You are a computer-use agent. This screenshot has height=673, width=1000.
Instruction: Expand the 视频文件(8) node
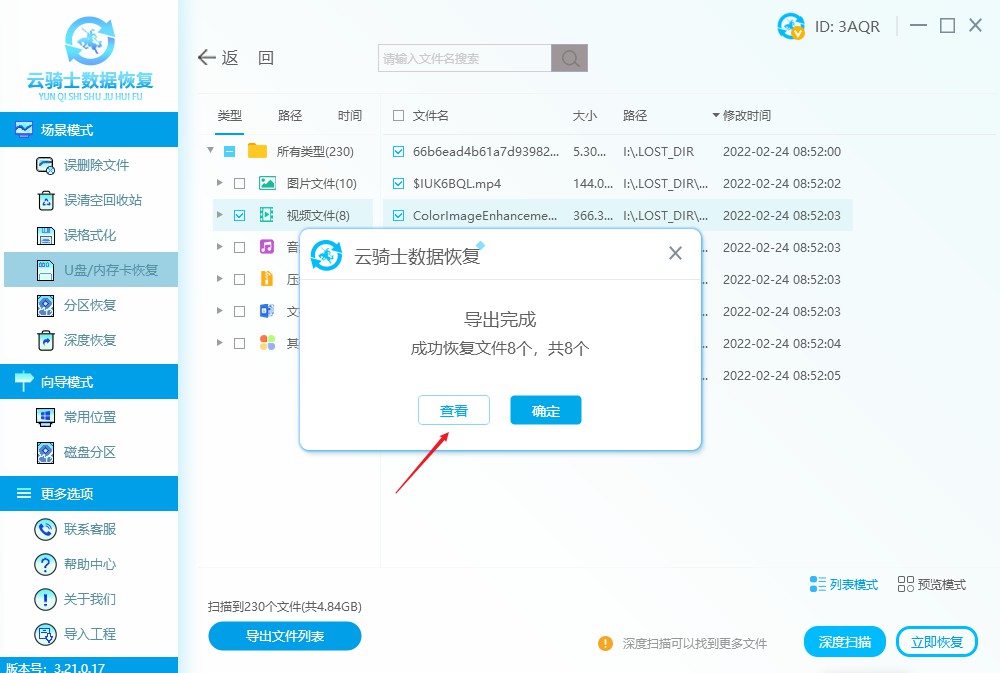point(219,215)
